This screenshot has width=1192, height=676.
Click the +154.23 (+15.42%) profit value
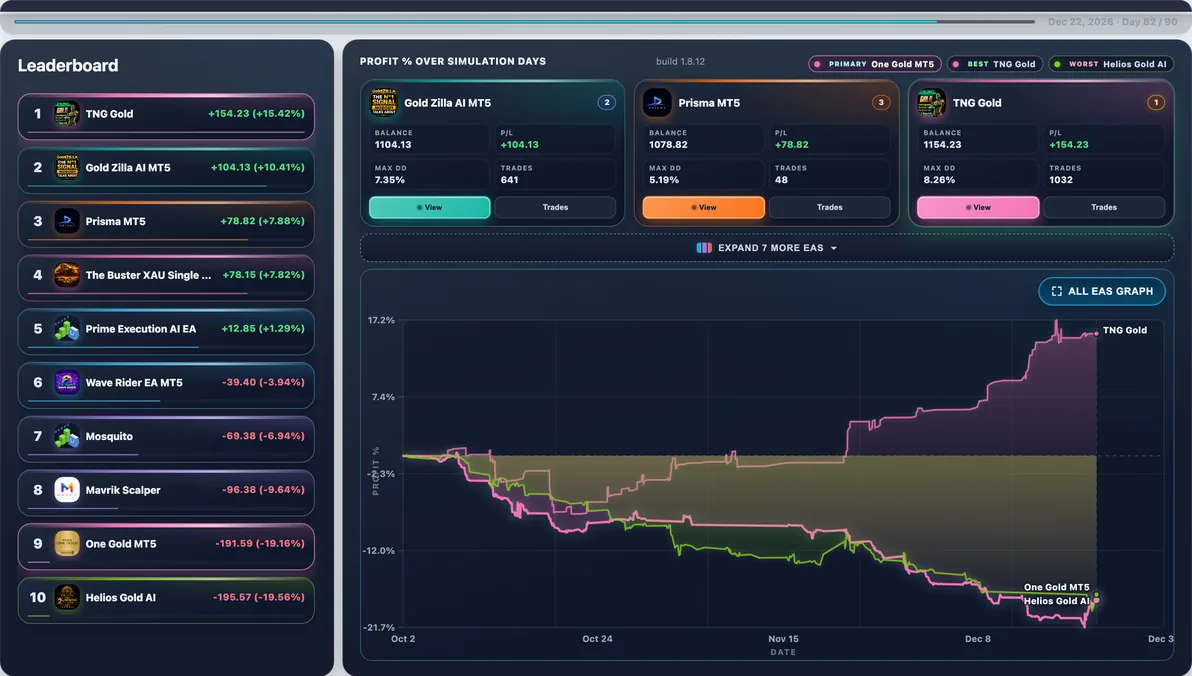click(x=256, y=113)
